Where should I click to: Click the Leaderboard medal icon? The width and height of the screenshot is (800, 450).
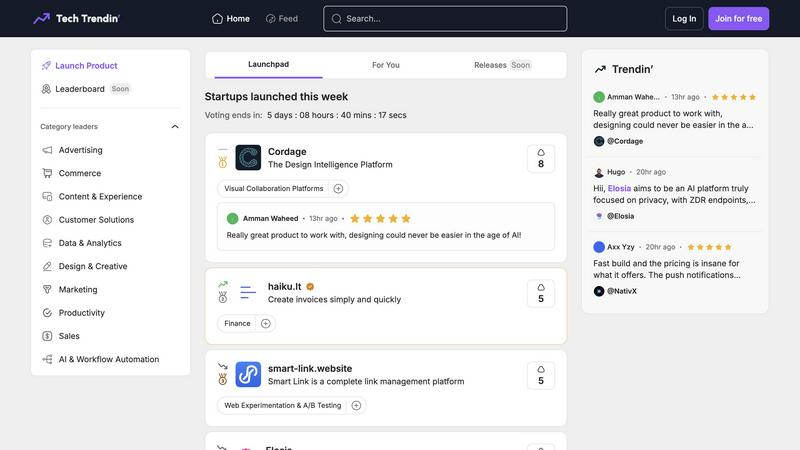click(46, 89)
